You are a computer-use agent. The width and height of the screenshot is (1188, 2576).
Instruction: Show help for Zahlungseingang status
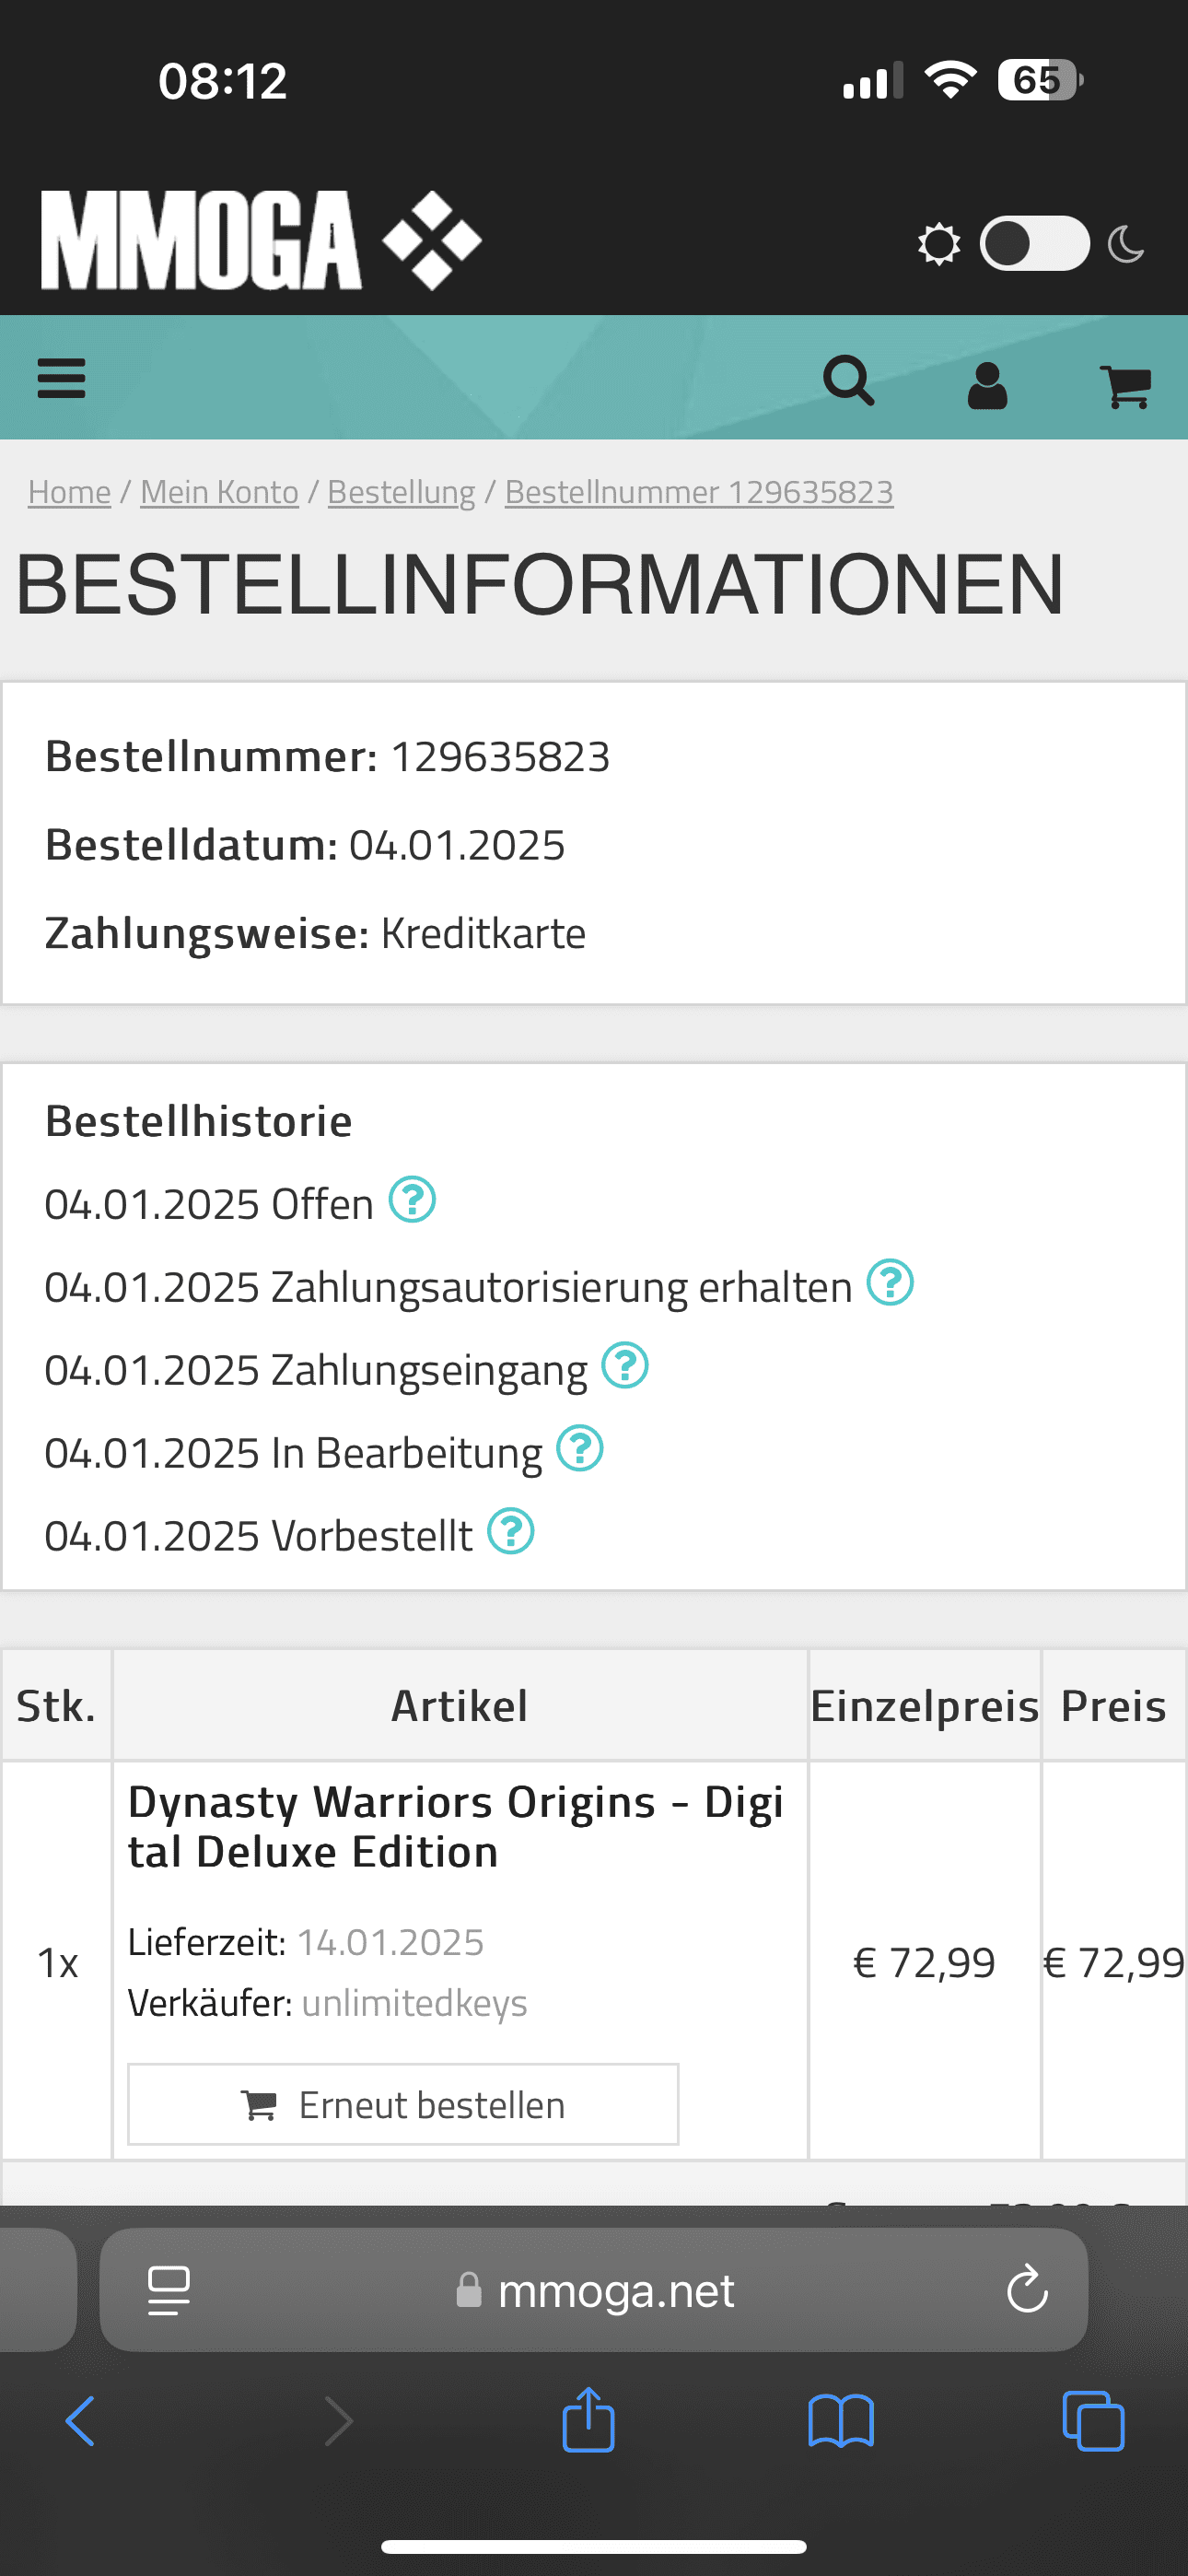[x=625, y=1366]
